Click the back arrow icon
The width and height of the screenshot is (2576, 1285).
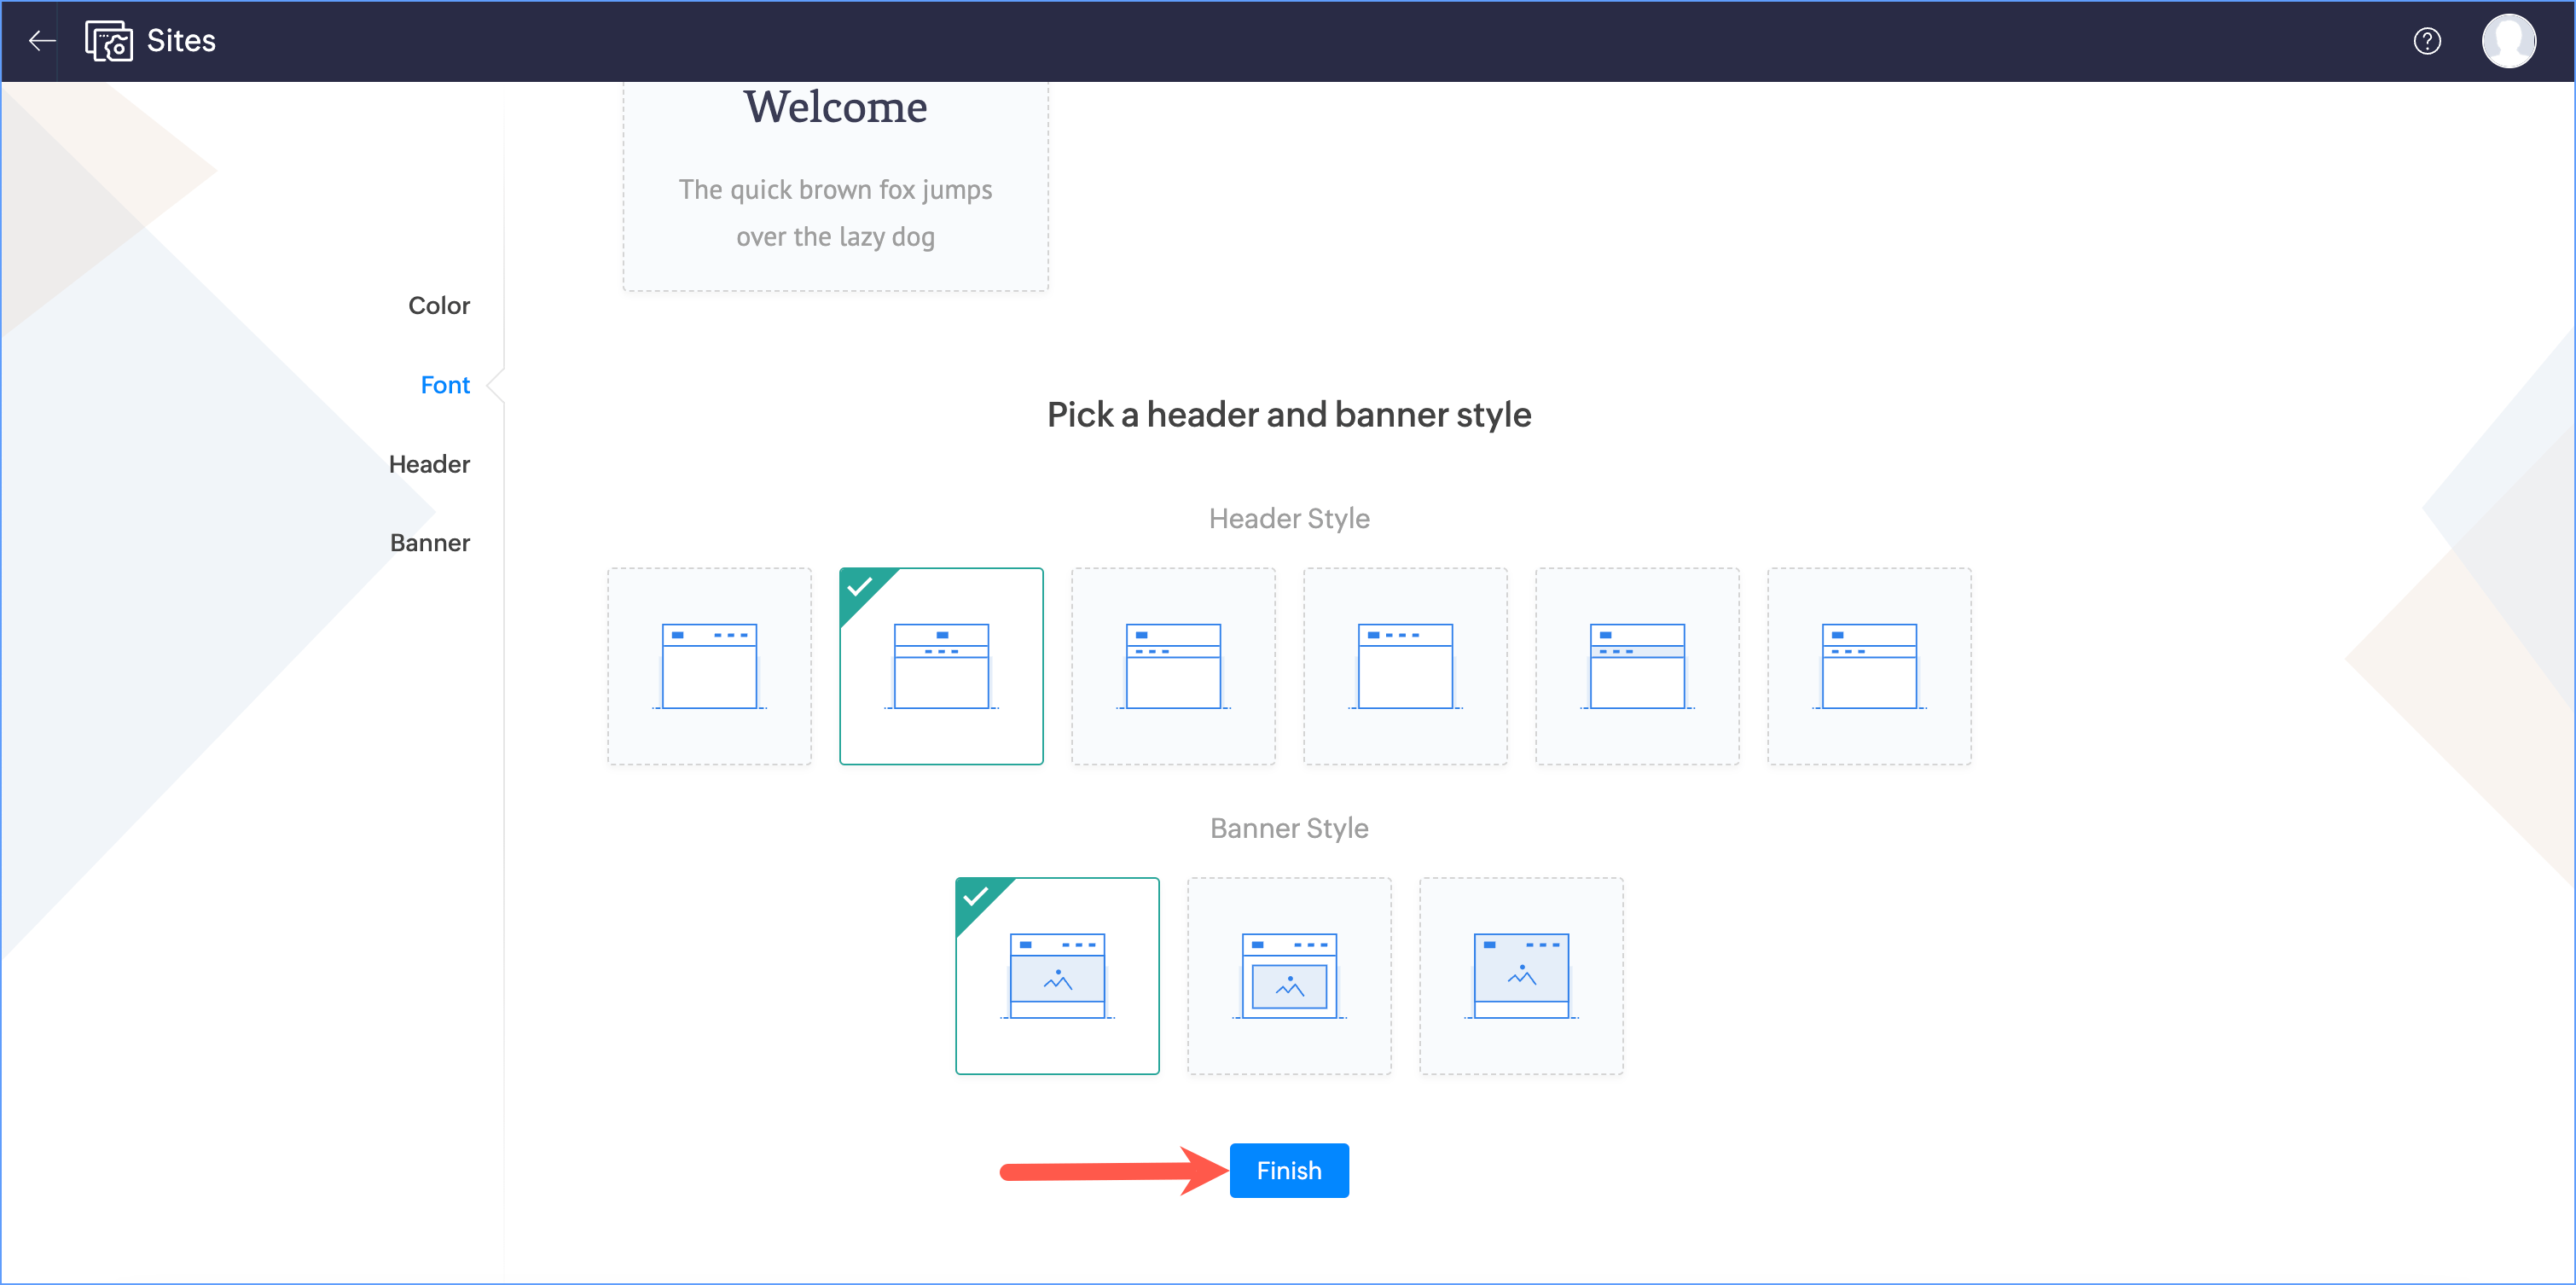click(x=41, y=41)
